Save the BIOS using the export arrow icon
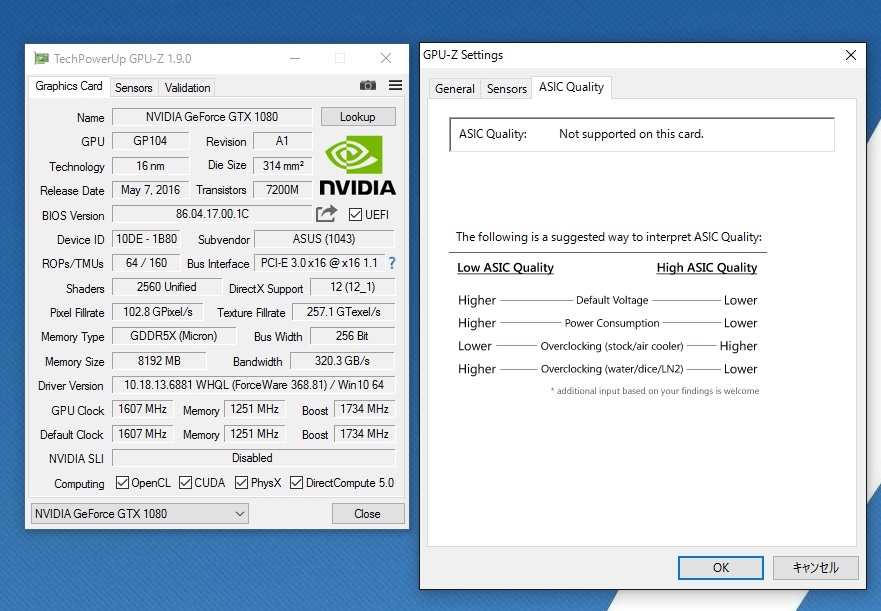This screenshot has height=611, width=881. click(325, 214)
